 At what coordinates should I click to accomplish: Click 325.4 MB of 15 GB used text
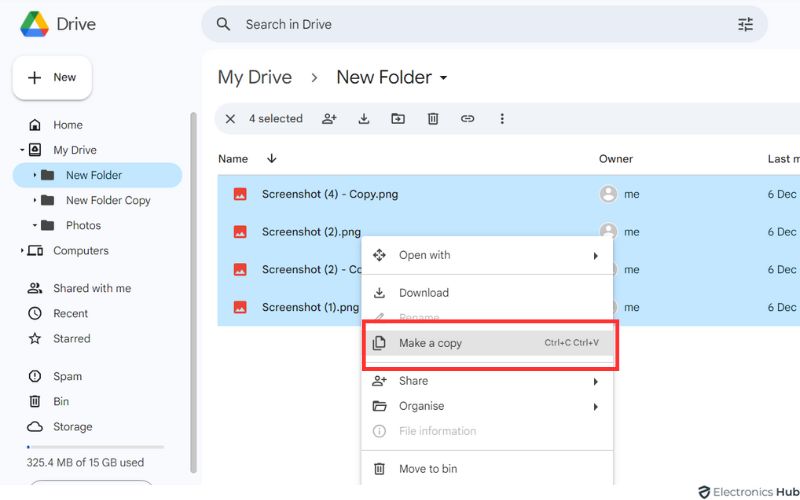[85, 463]
